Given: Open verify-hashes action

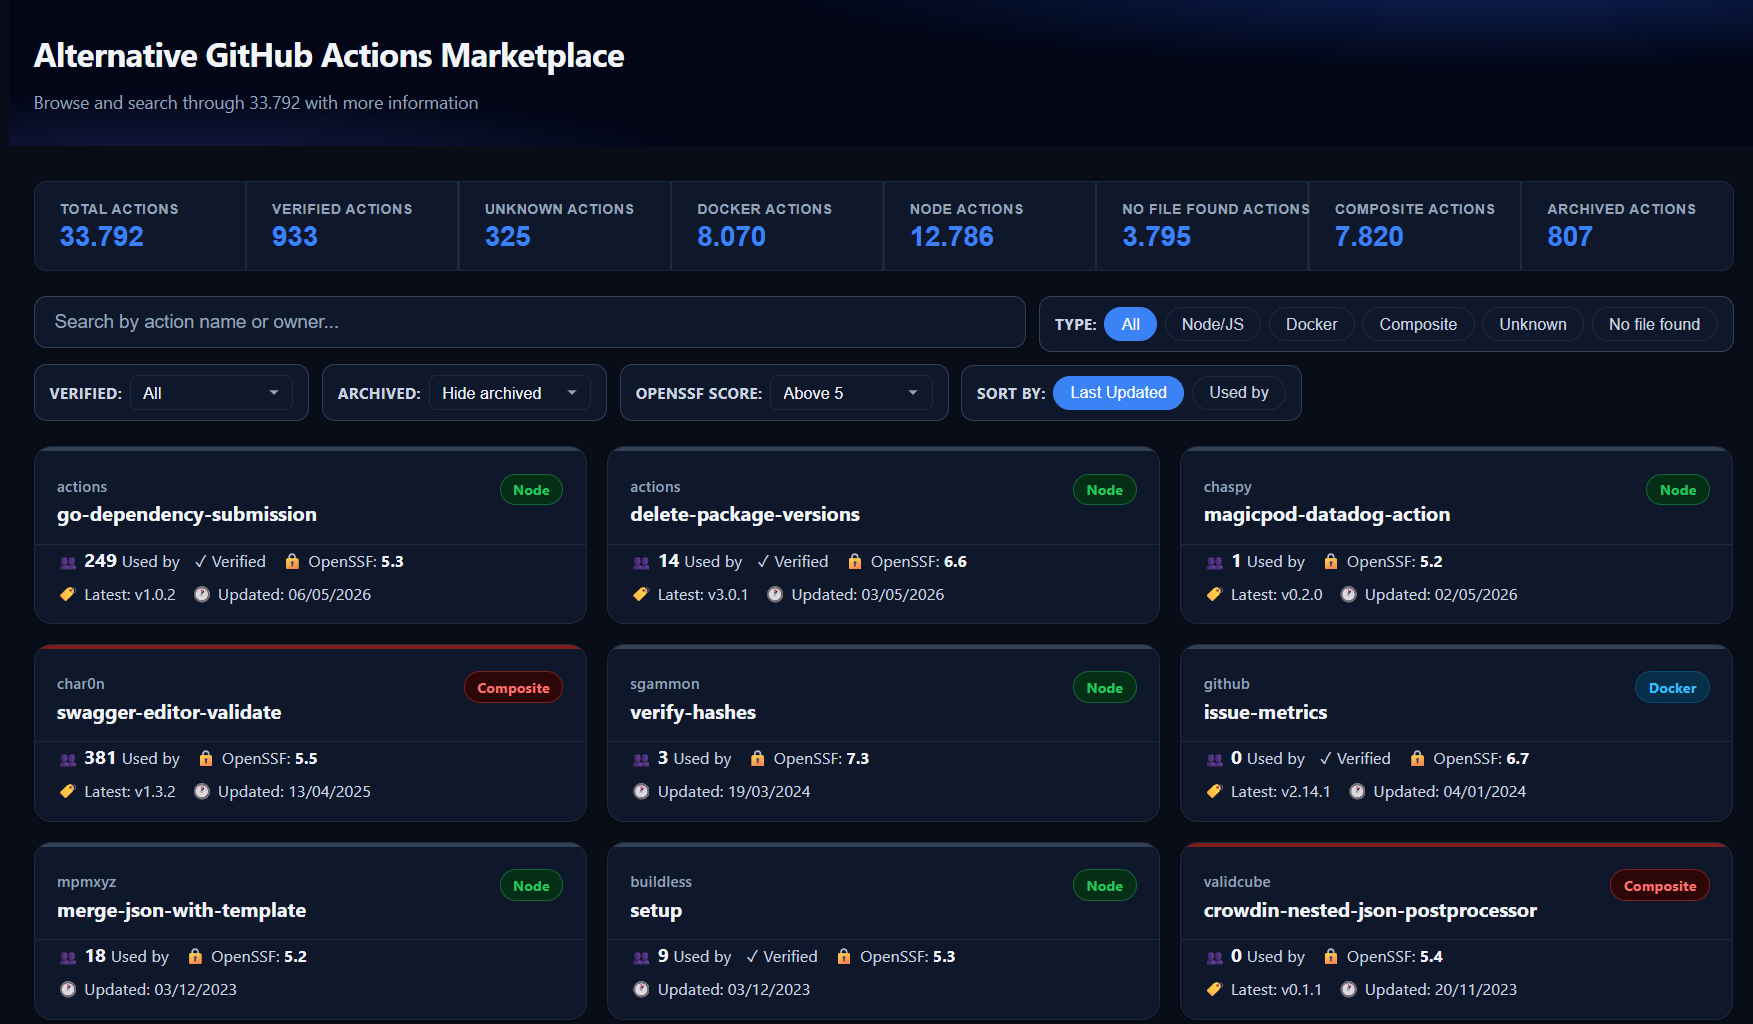Looking at the screenshot, I should [693, 713].
